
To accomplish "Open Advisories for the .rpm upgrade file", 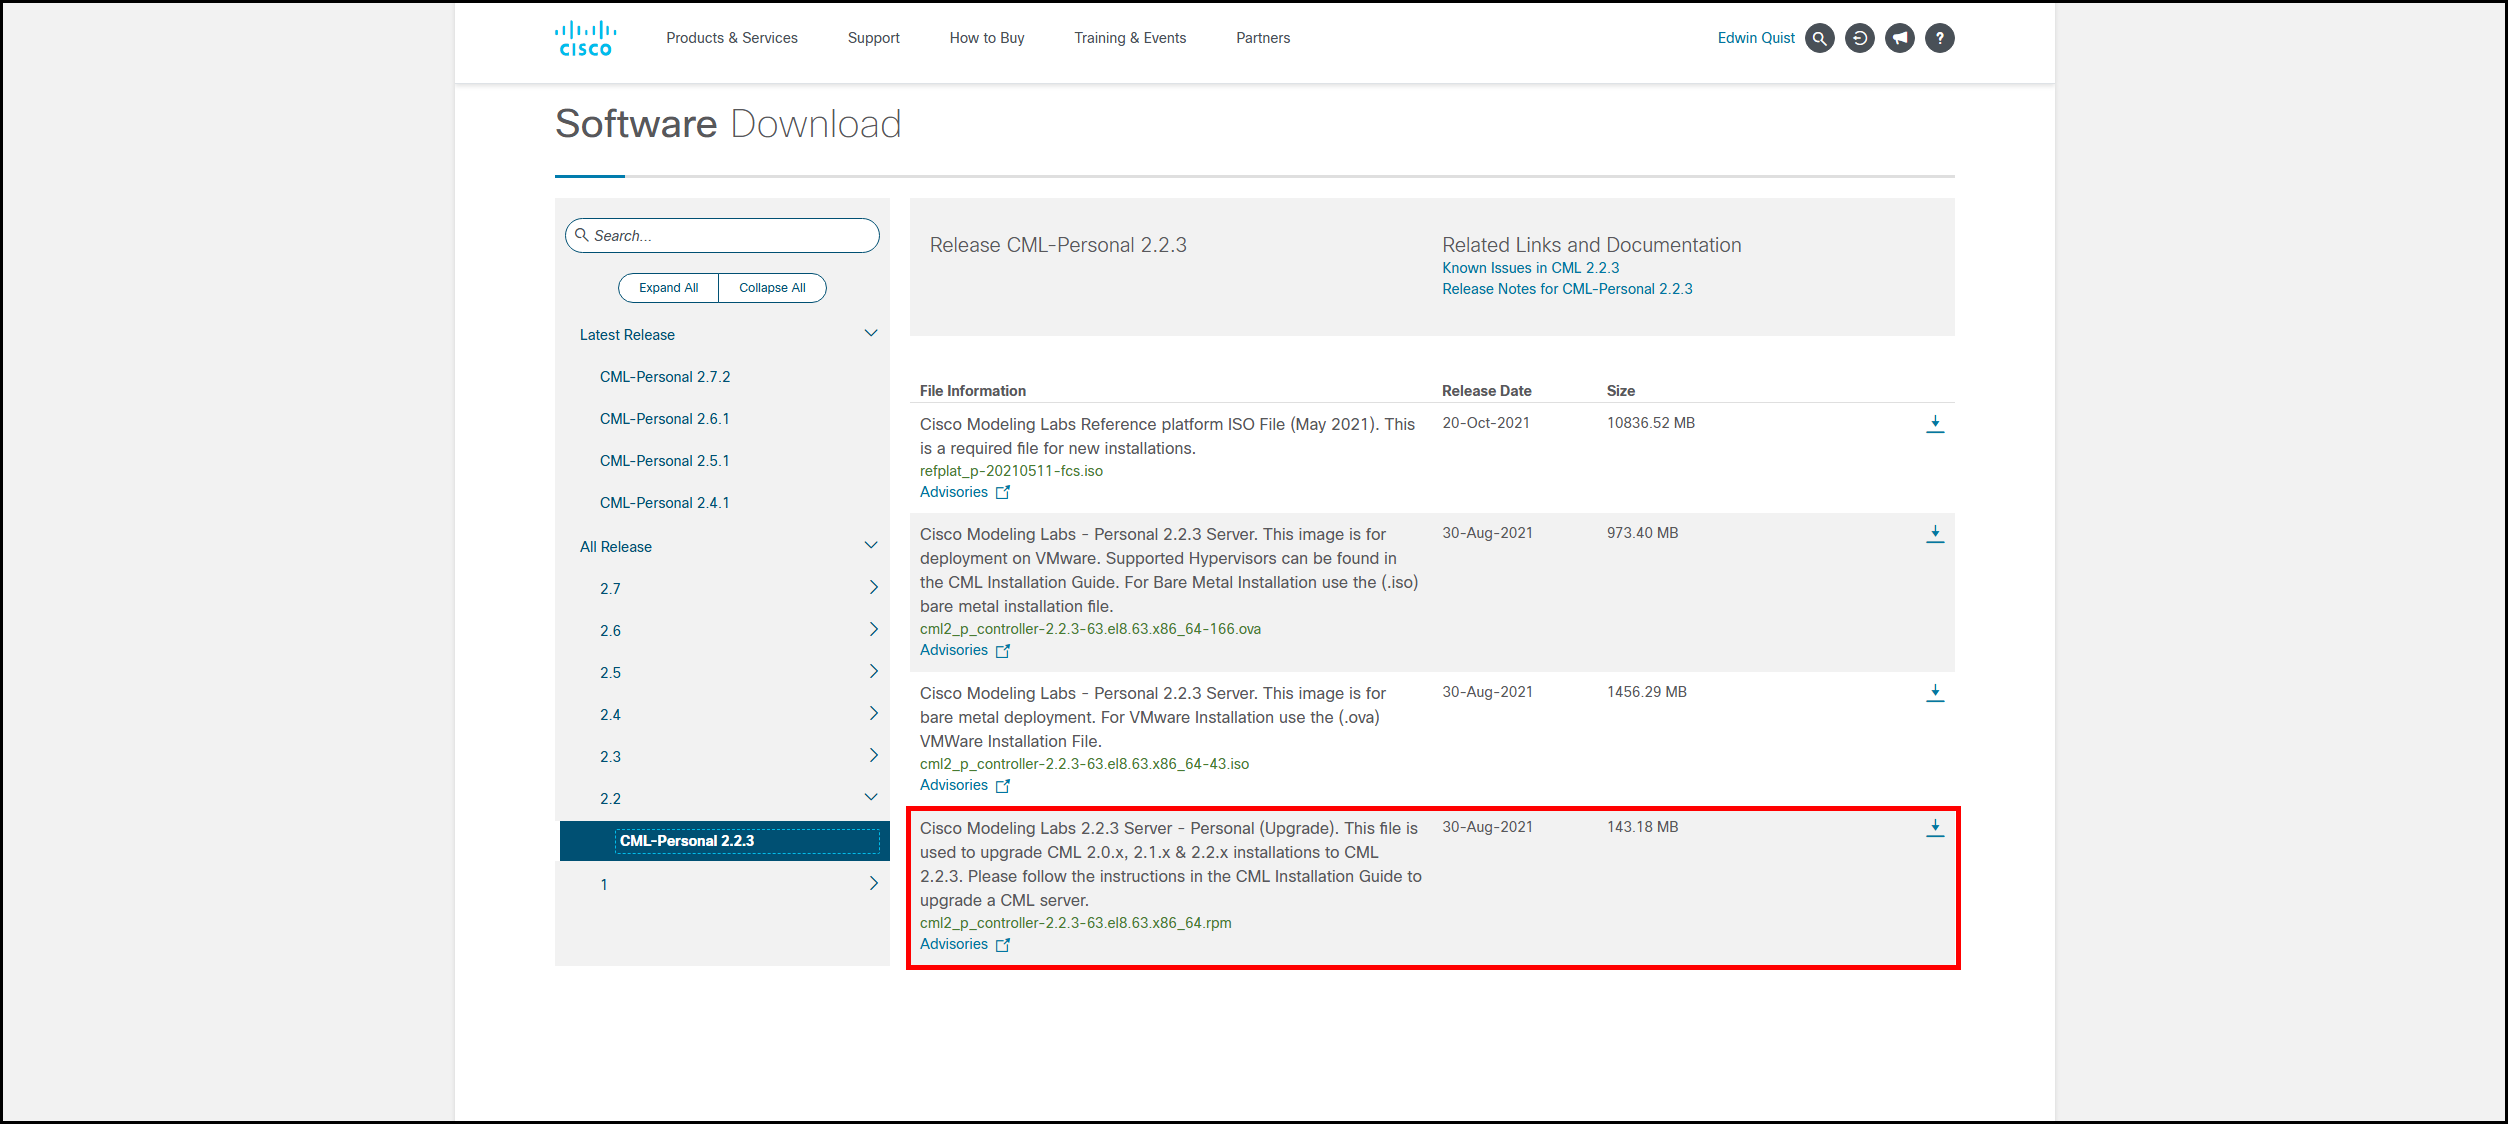I will 965,944.
